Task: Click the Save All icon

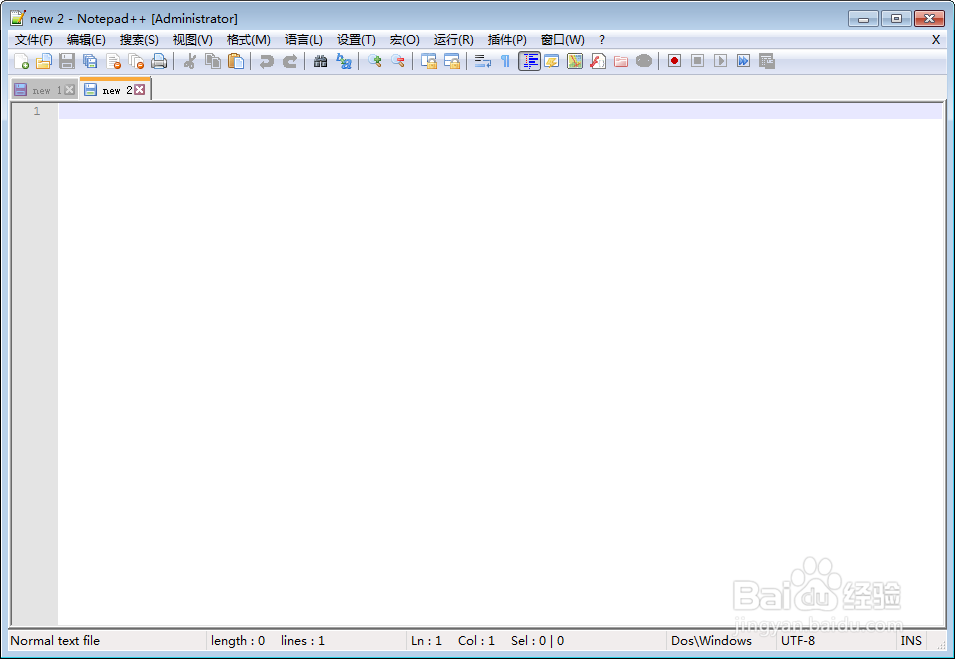Action: [x=90, y=61]
